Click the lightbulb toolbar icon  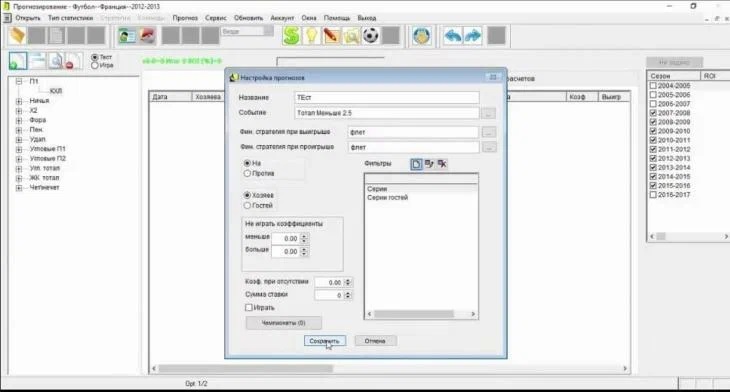click(311, 36)
